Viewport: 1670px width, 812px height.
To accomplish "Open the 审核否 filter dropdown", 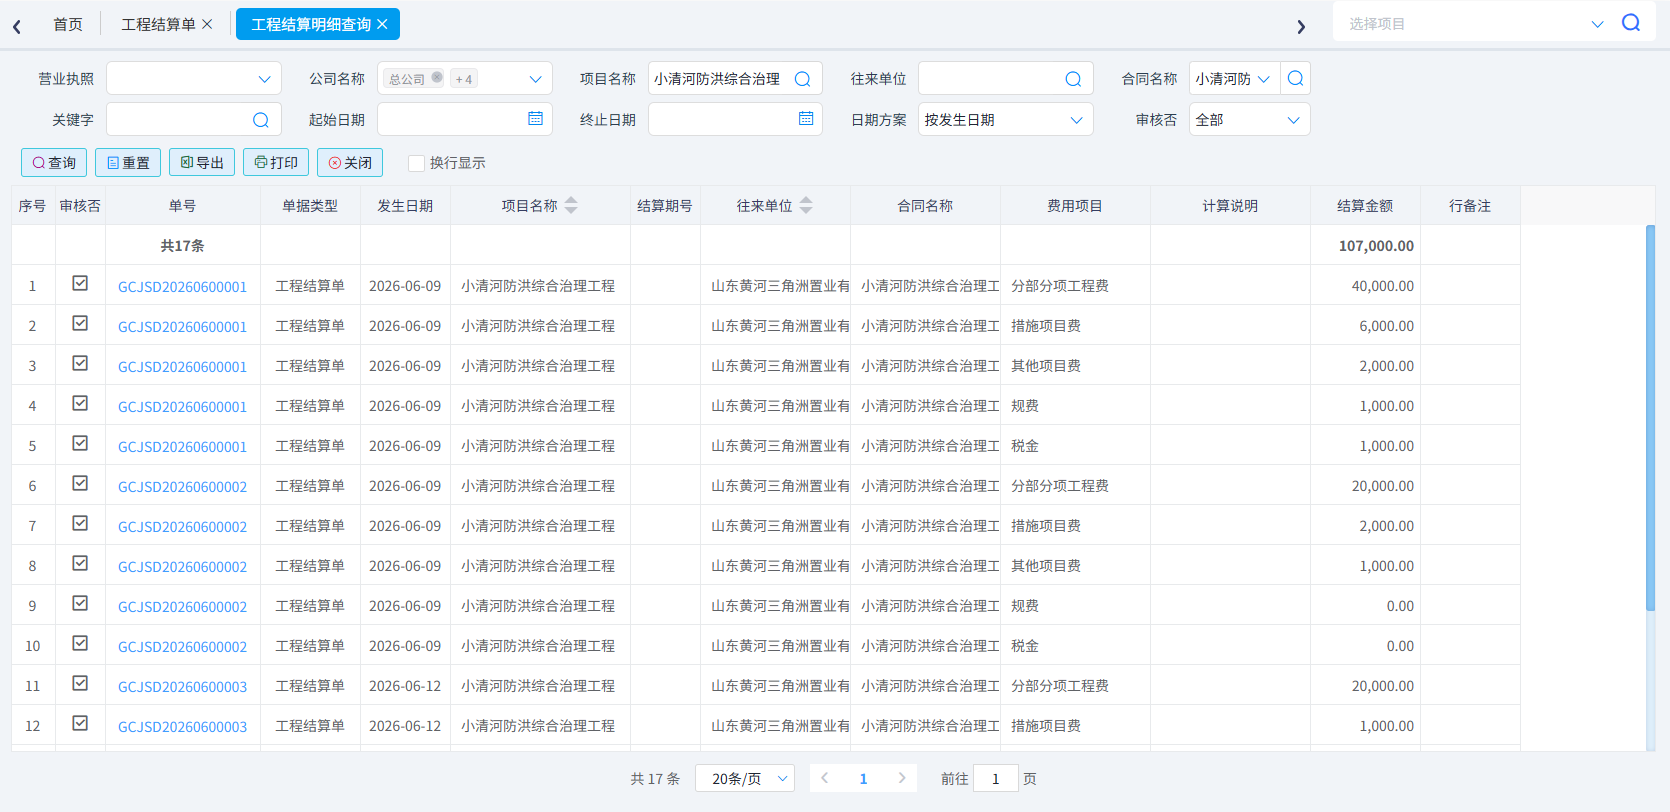I will click(1250, 120).
